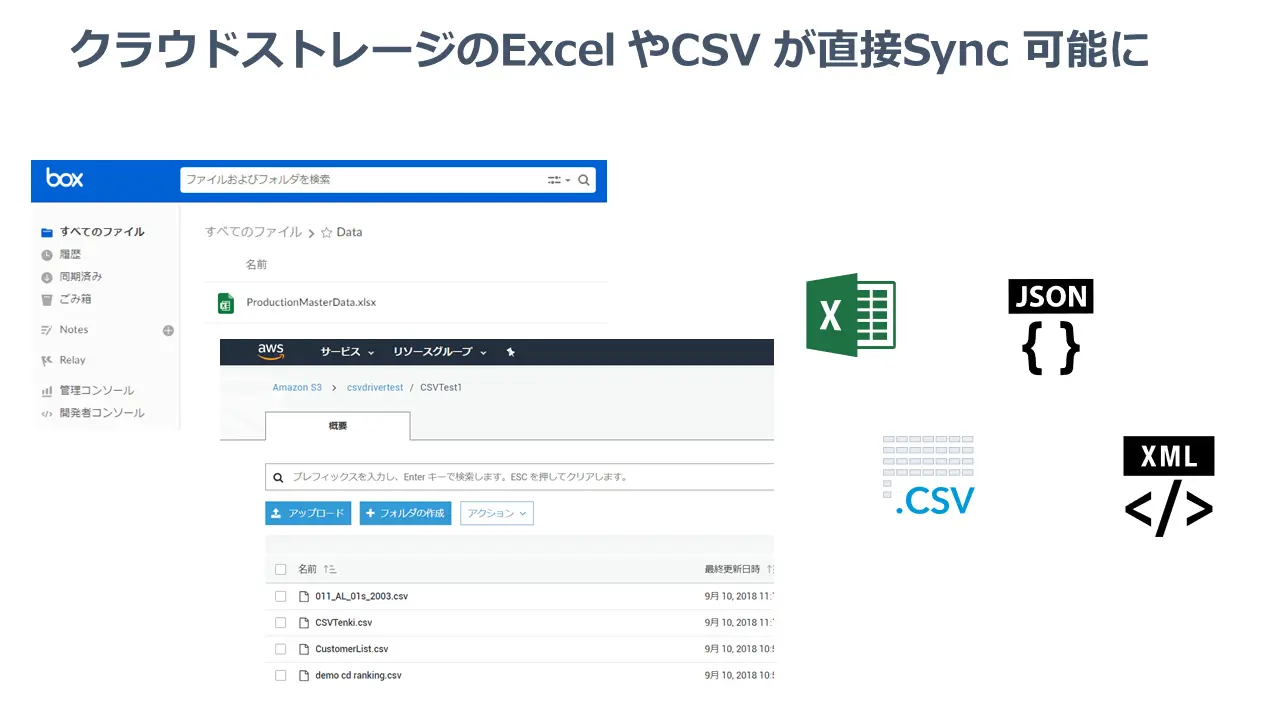Click the pin icon in the AWS navbar
The width and height of the screenshot is (1280, 720).
click(x=511, y=352)
